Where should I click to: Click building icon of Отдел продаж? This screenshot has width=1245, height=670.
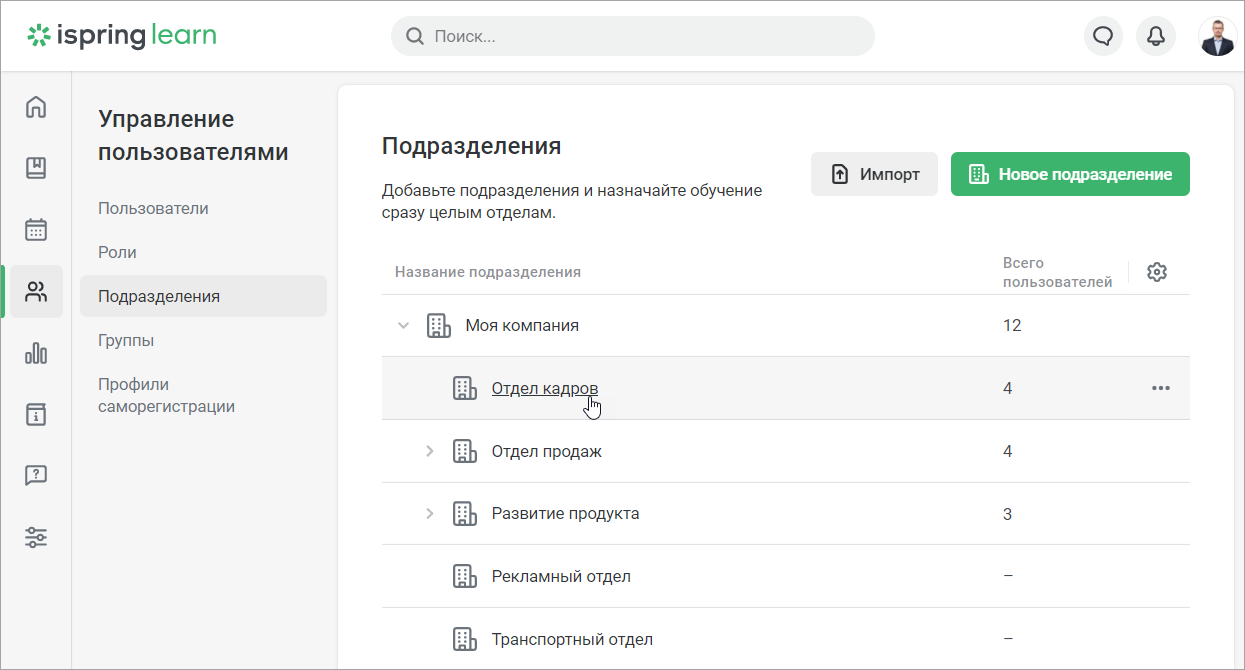[x=464, y=451]
